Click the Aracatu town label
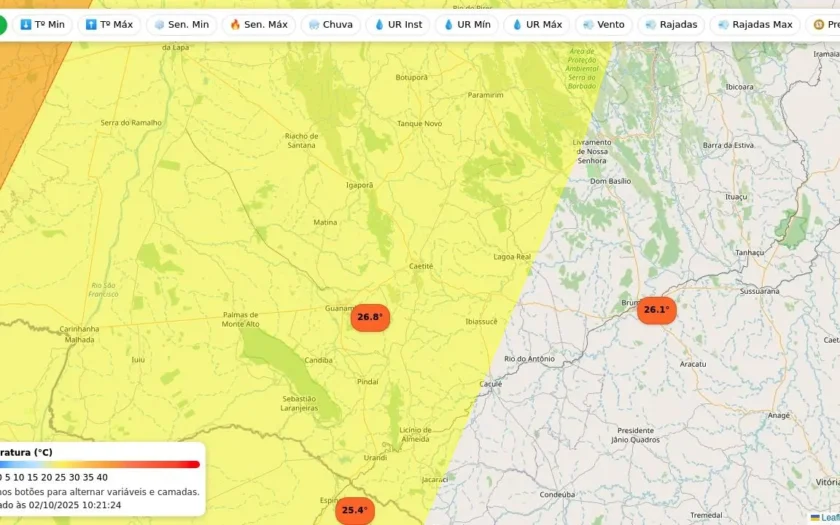Image resolution: width=840 pixels, height=525 pixels. pyautogui.click(x=693, y=364)
